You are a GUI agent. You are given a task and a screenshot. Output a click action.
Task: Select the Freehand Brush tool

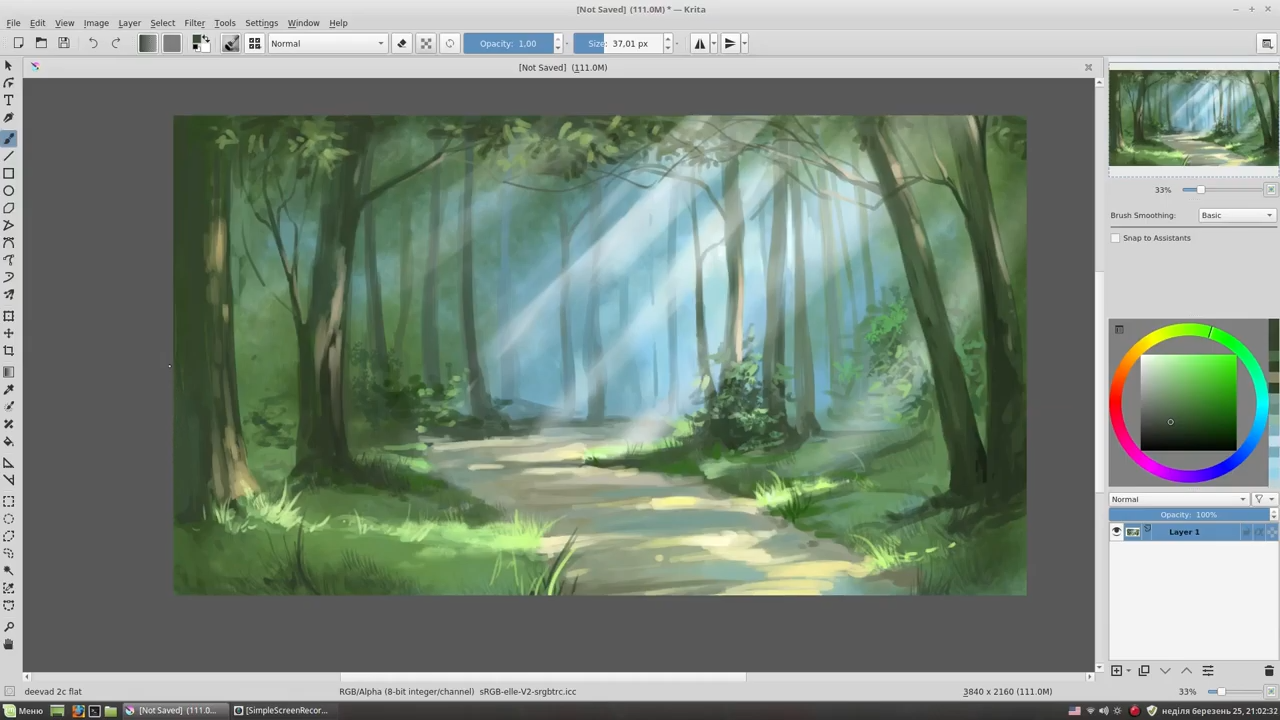click(x=9, y=138)
